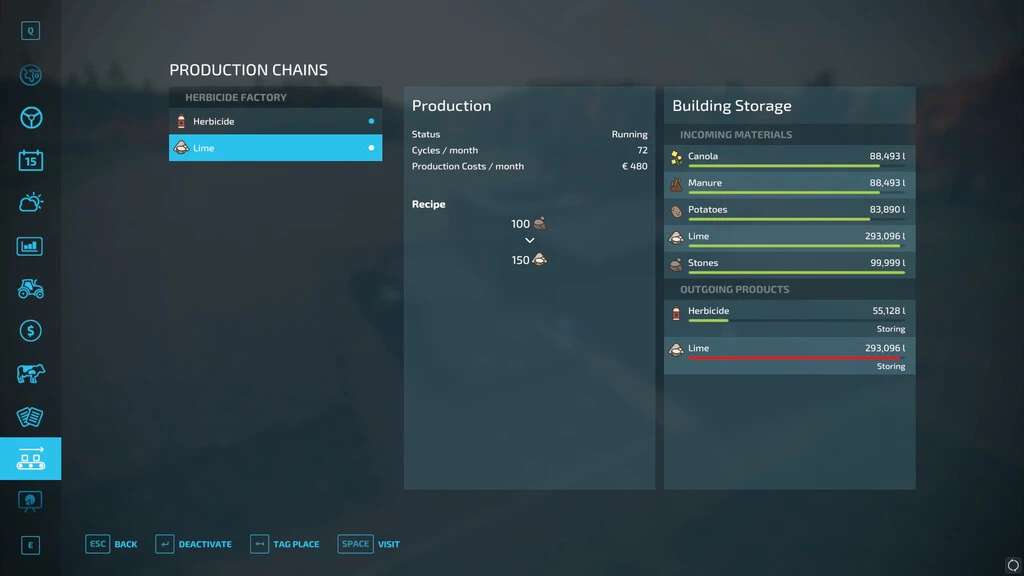Screen dimensions: 1024x576
Task: Open the map page in sidebar
Action: (30, 75)
